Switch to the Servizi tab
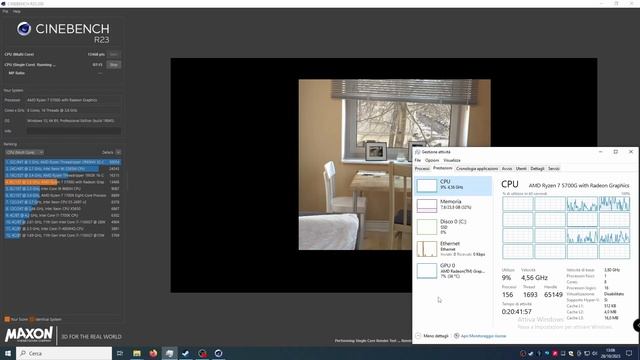The image size is (640, 360). coord(553,169)
